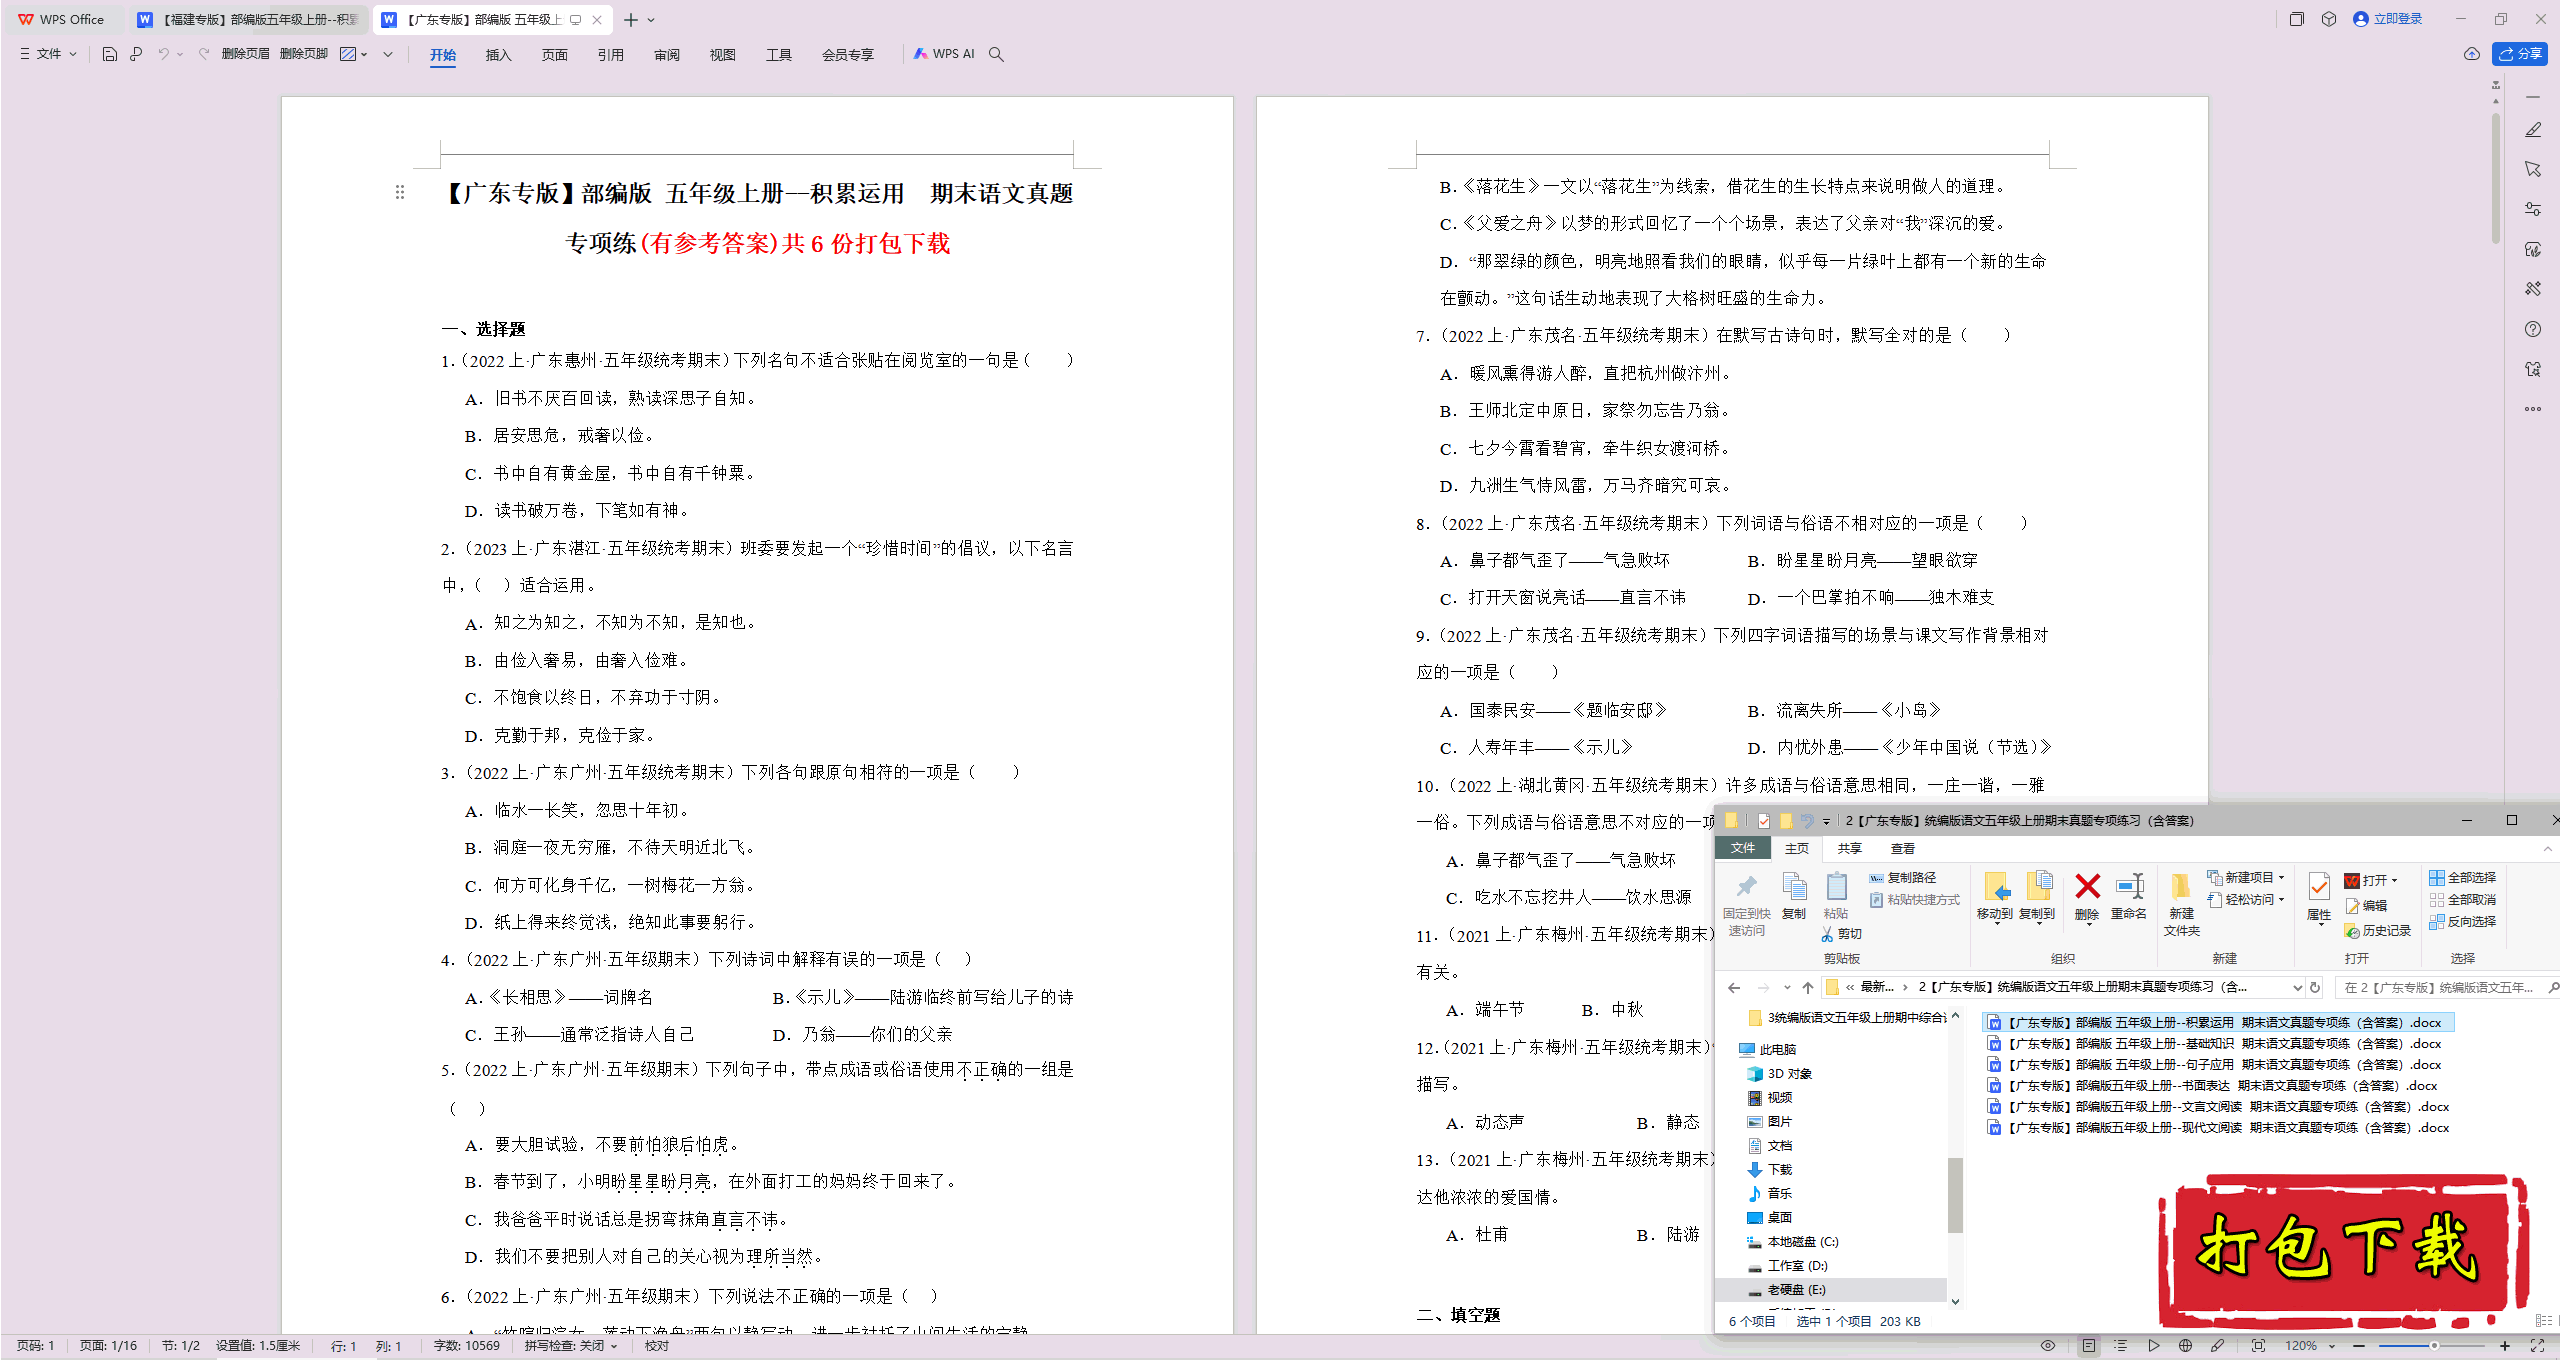Viewport: 2560px width, 1360px height.
Task: Click Select All in Explorer ribbon
Action: (2462, 878)
